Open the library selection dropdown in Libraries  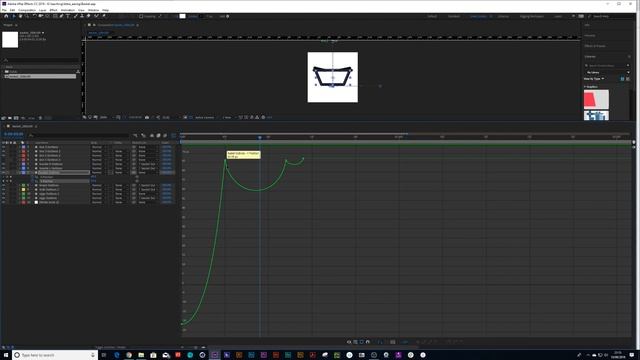[x=608, y=72]
